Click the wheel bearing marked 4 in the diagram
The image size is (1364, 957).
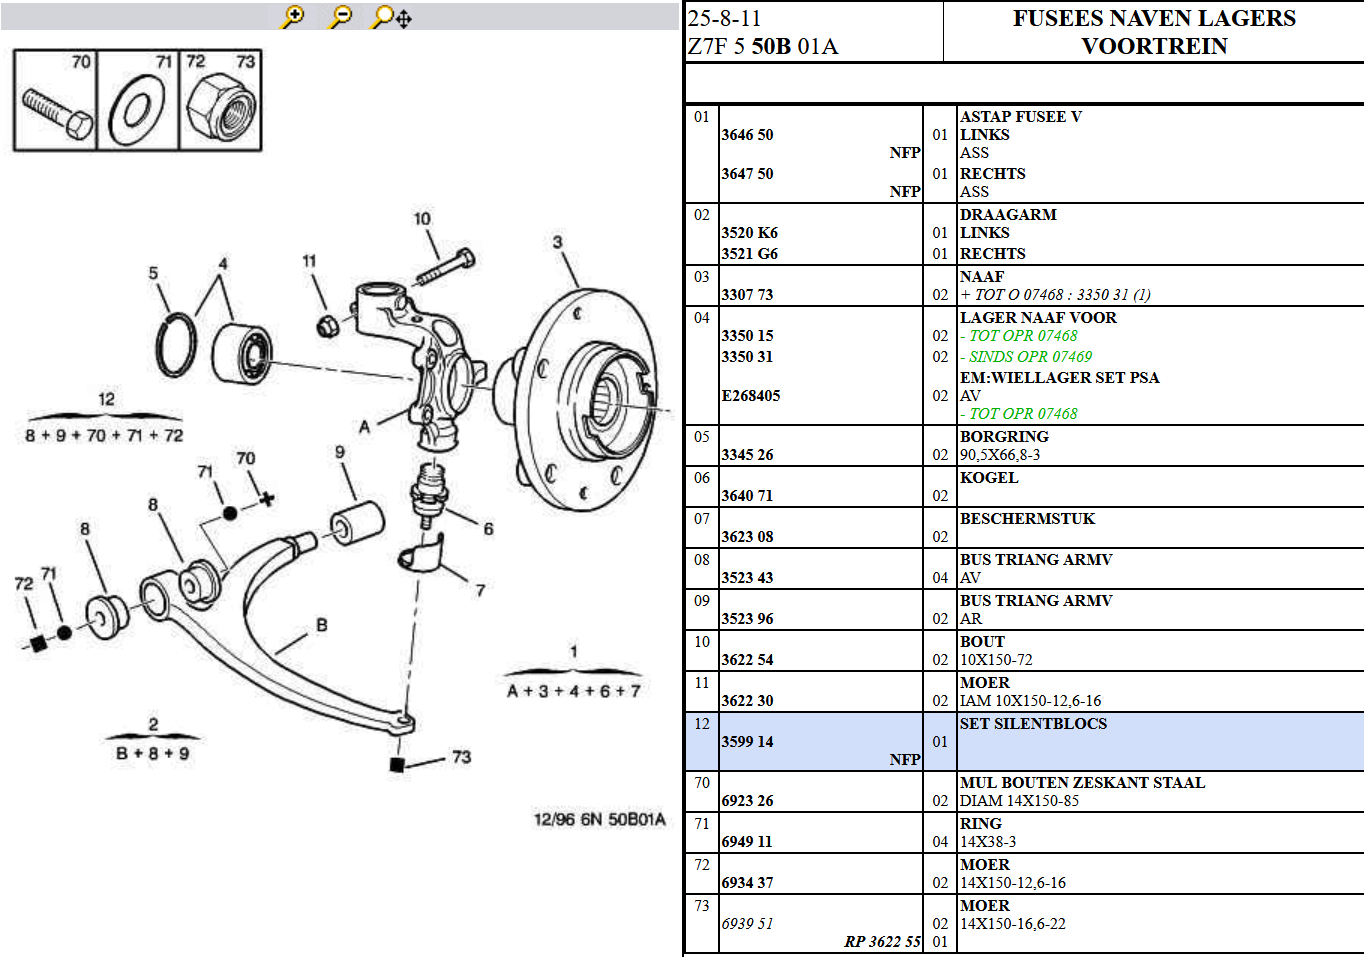(241, 353)
